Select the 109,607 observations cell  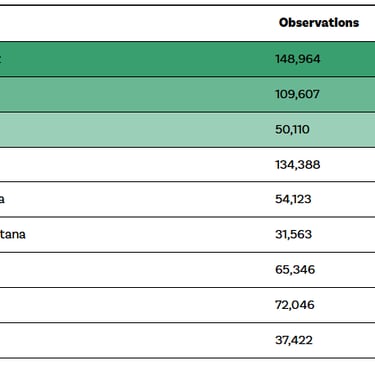coord(297,94)
